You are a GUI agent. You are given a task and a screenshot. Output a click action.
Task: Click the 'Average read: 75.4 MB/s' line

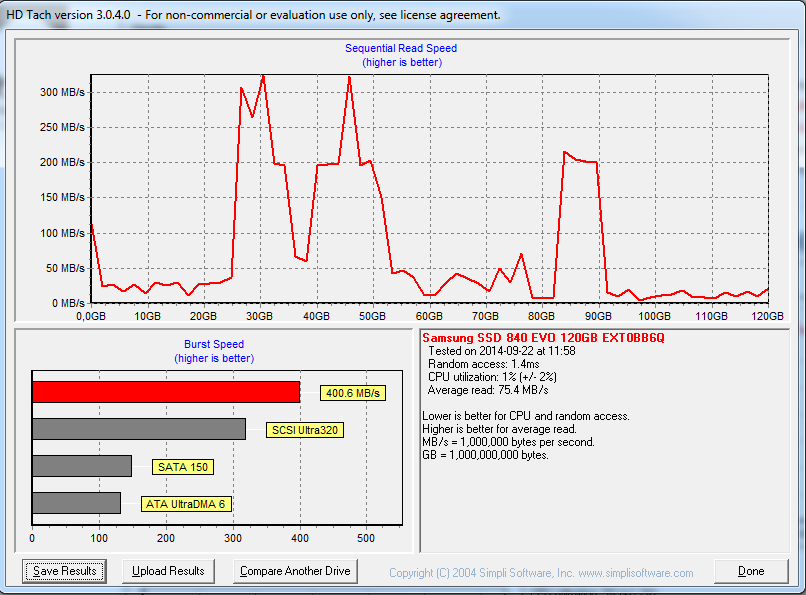coord(488,390)
